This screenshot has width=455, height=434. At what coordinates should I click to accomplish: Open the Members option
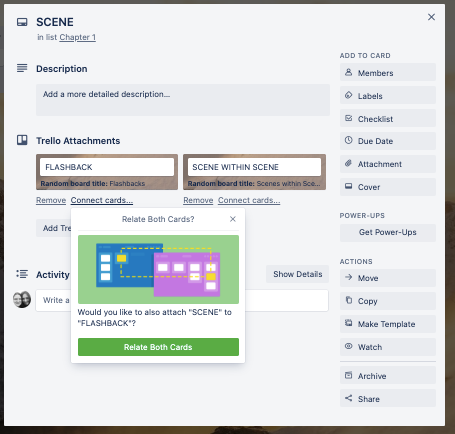click(388, 72)
